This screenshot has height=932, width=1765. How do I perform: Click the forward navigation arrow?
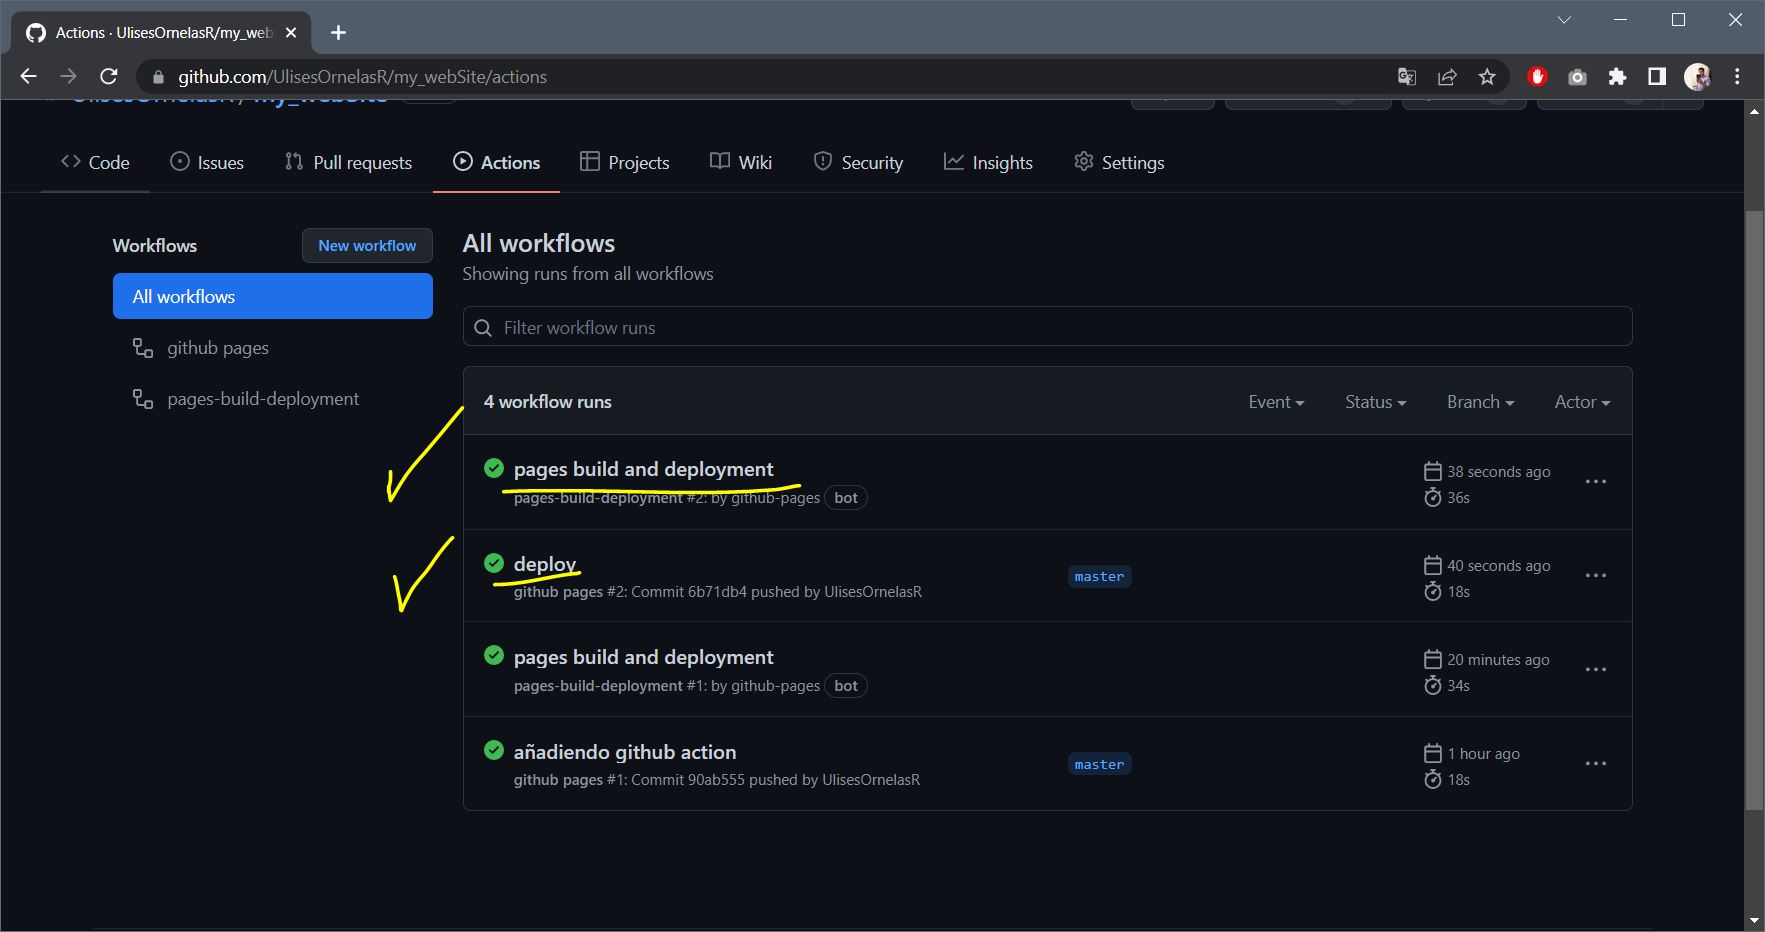[68, 76]
